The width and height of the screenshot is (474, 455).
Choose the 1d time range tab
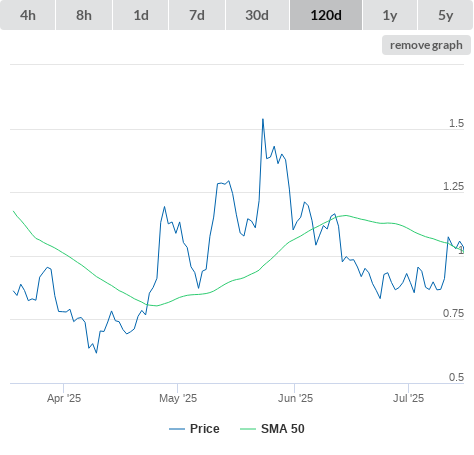click(x=141, y=15)
